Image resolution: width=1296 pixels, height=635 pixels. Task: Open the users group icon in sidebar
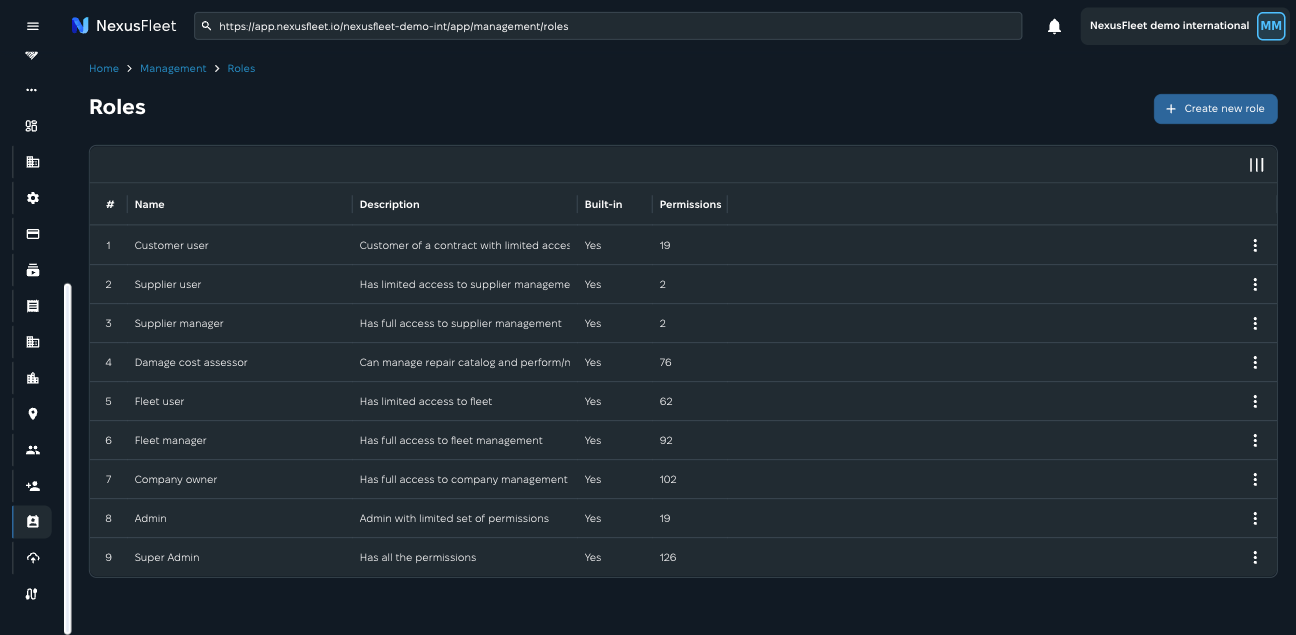pyautogui.click(x=32, y=449)
